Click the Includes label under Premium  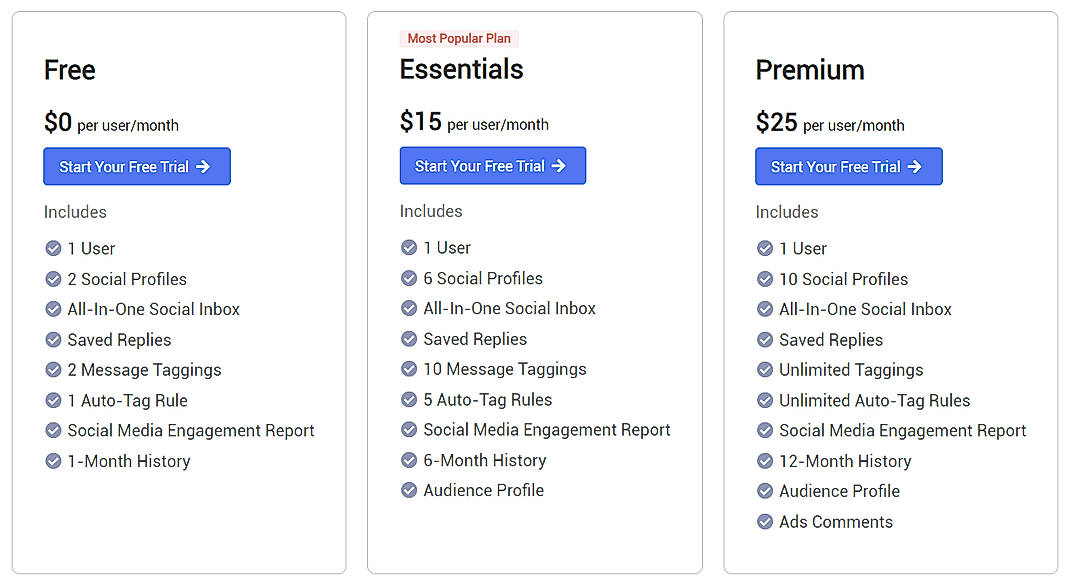coord(787,212)
